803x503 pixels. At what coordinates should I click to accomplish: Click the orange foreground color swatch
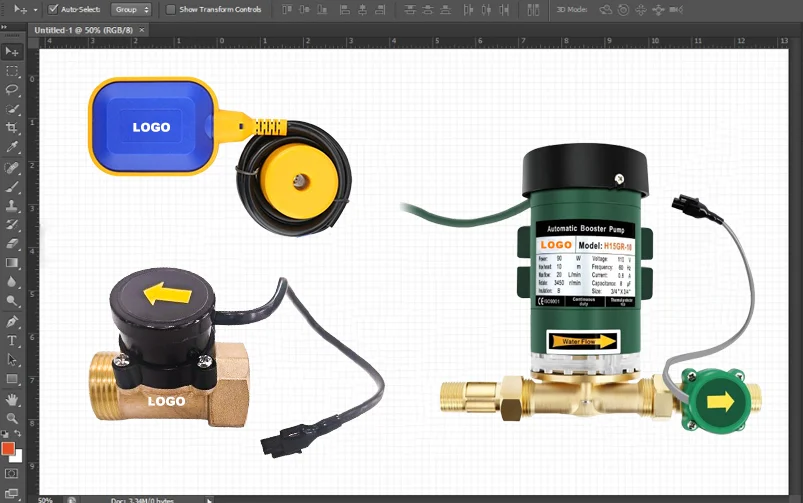pos(8,448)
